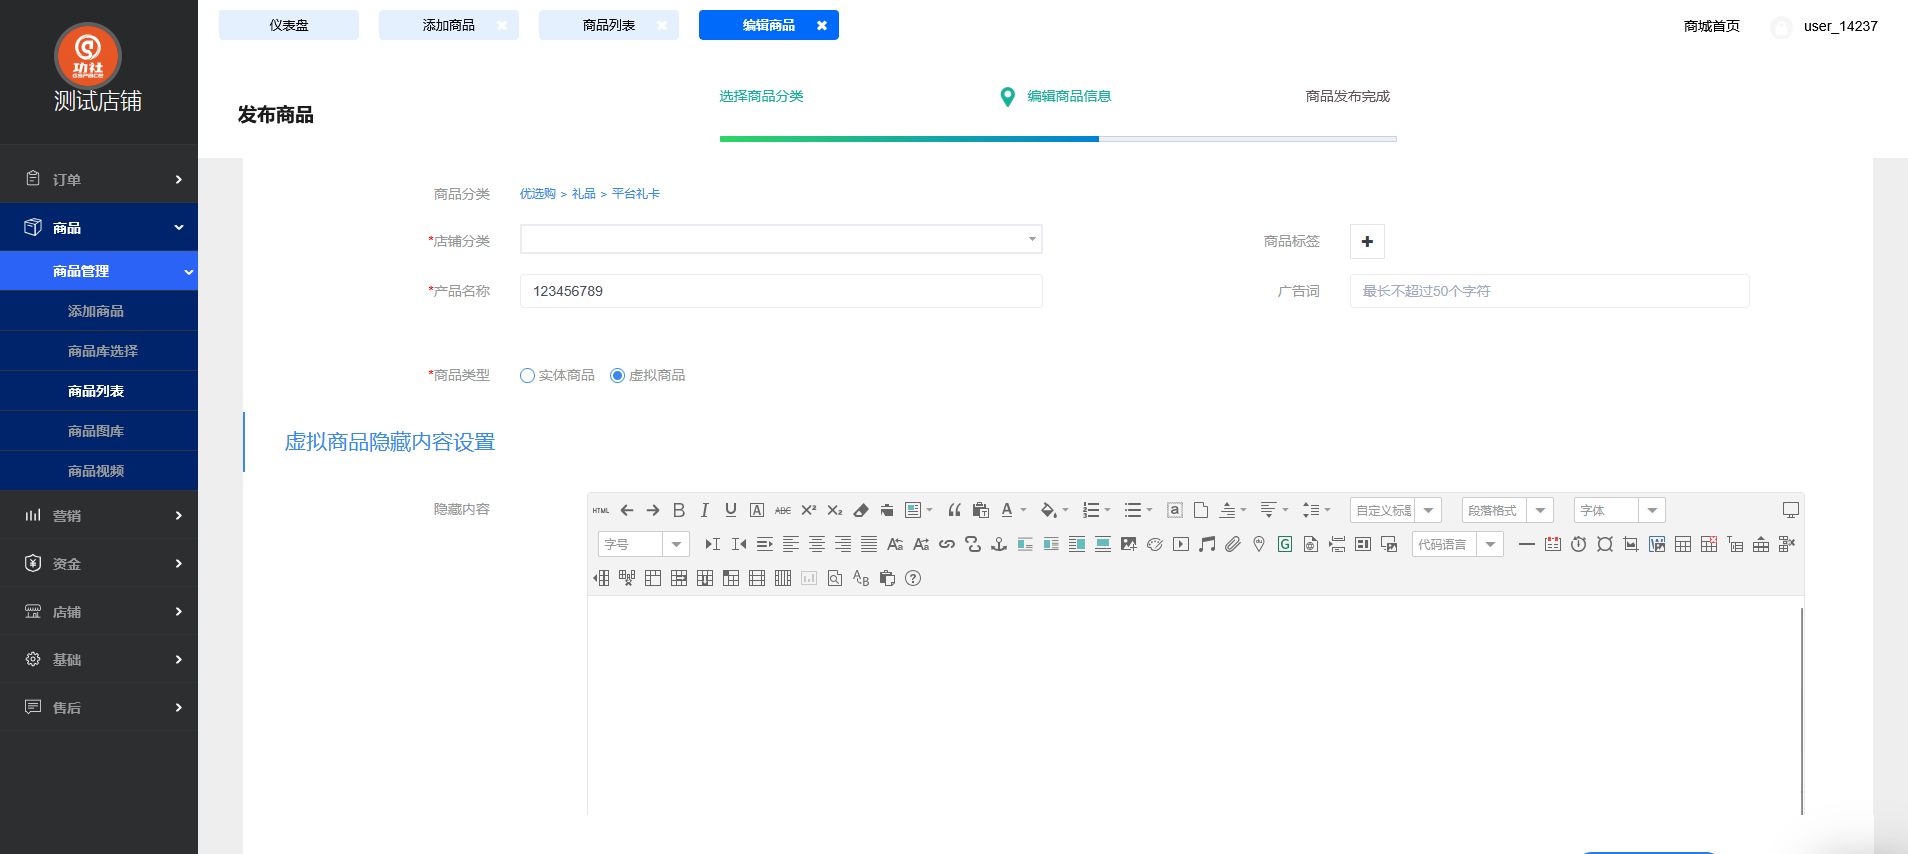Select the 虚拟商品 radio button
The width and height of the screenshot is (1908, 854).
coord(618,376)
